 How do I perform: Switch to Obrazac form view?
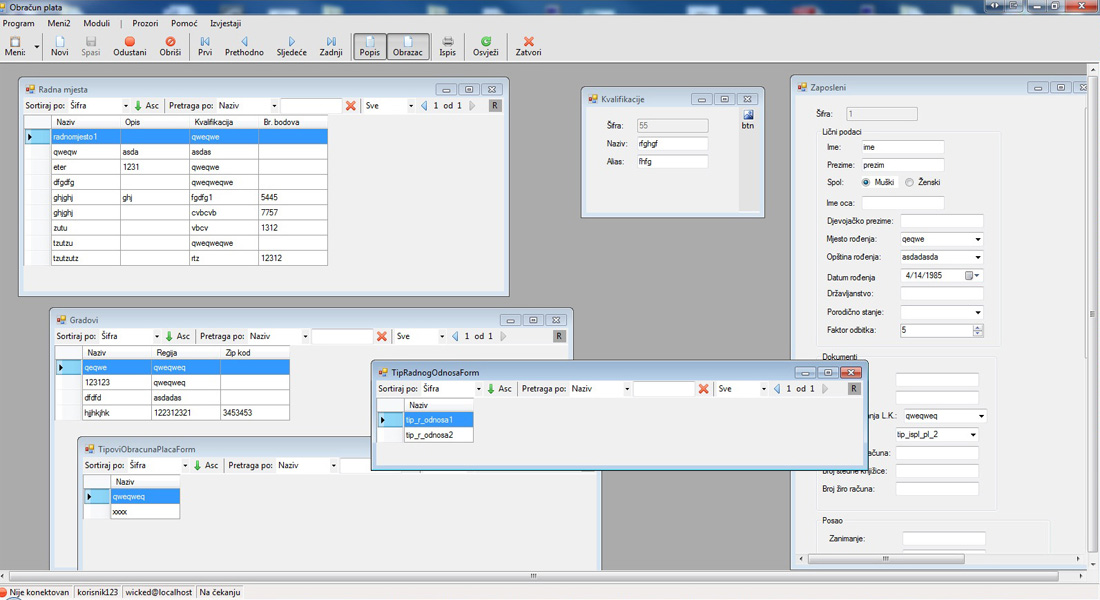(408, 46)
